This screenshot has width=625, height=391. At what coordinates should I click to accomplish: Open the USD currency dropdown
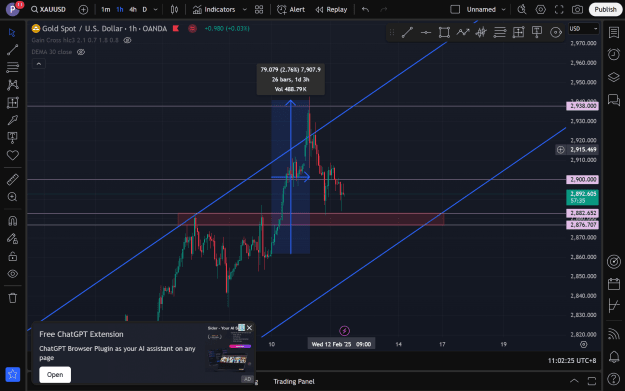584,29
